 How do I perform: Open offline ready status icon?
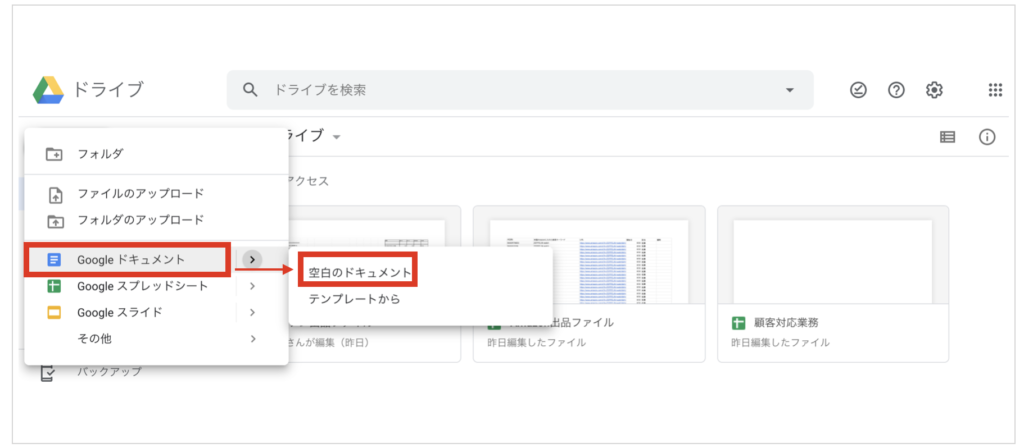(857, 90)
